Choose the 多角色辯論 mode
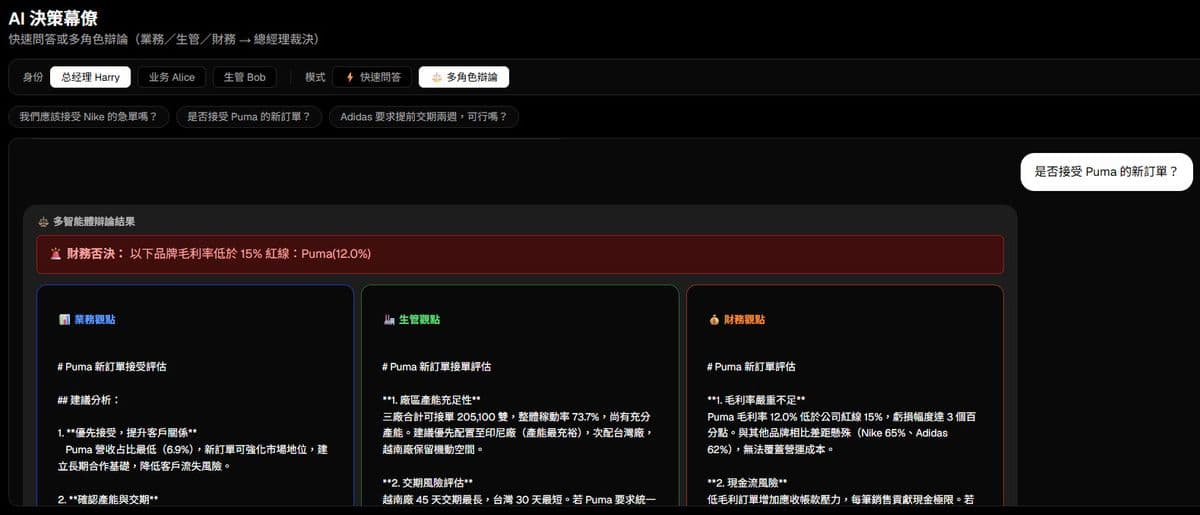 click(x=464, y=77)
